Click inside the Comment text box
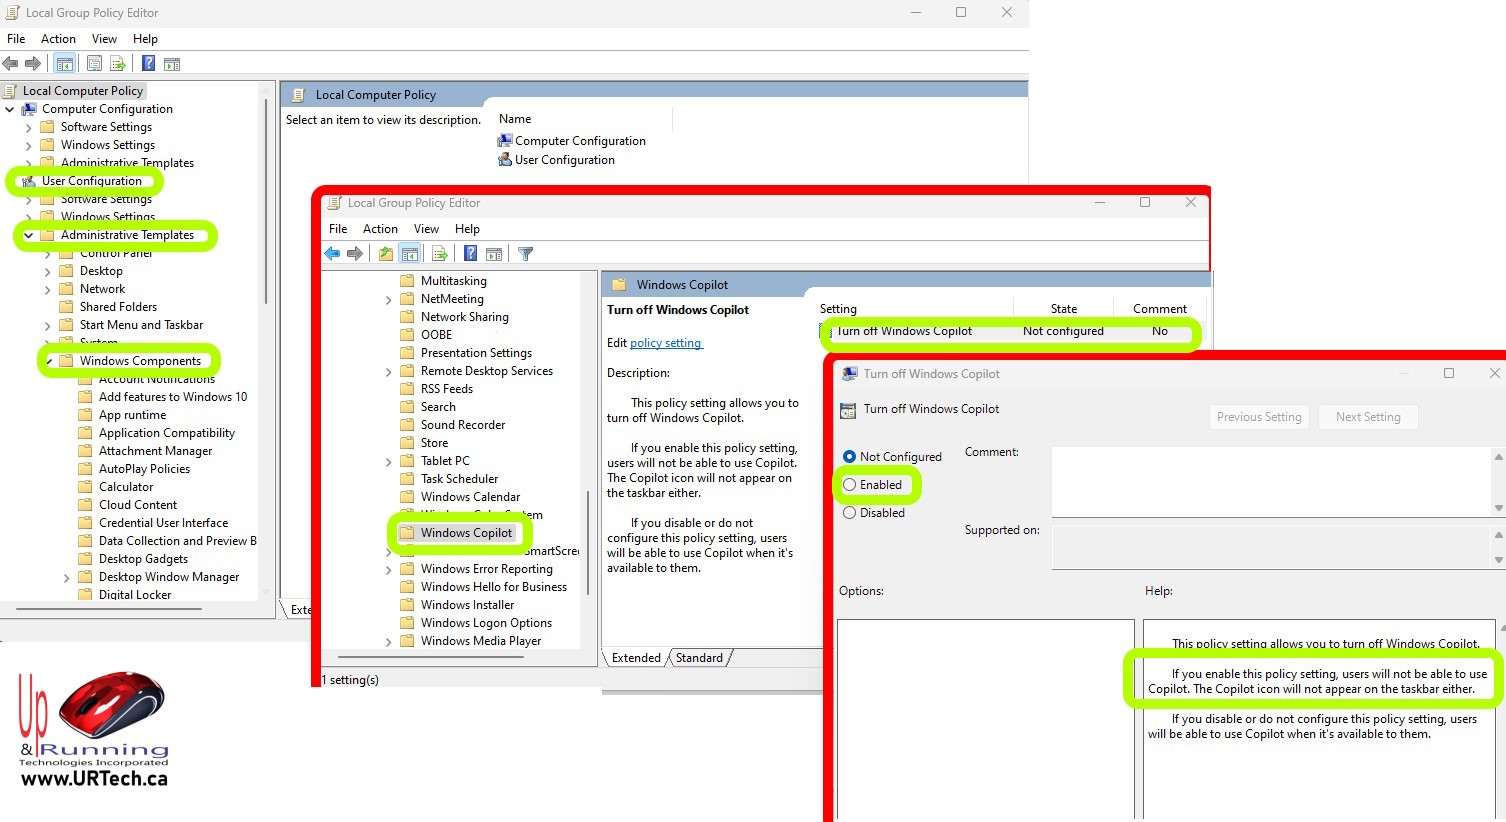Image resolution: width=1506 pixels, height=822 pixels. click(1270, 481)
